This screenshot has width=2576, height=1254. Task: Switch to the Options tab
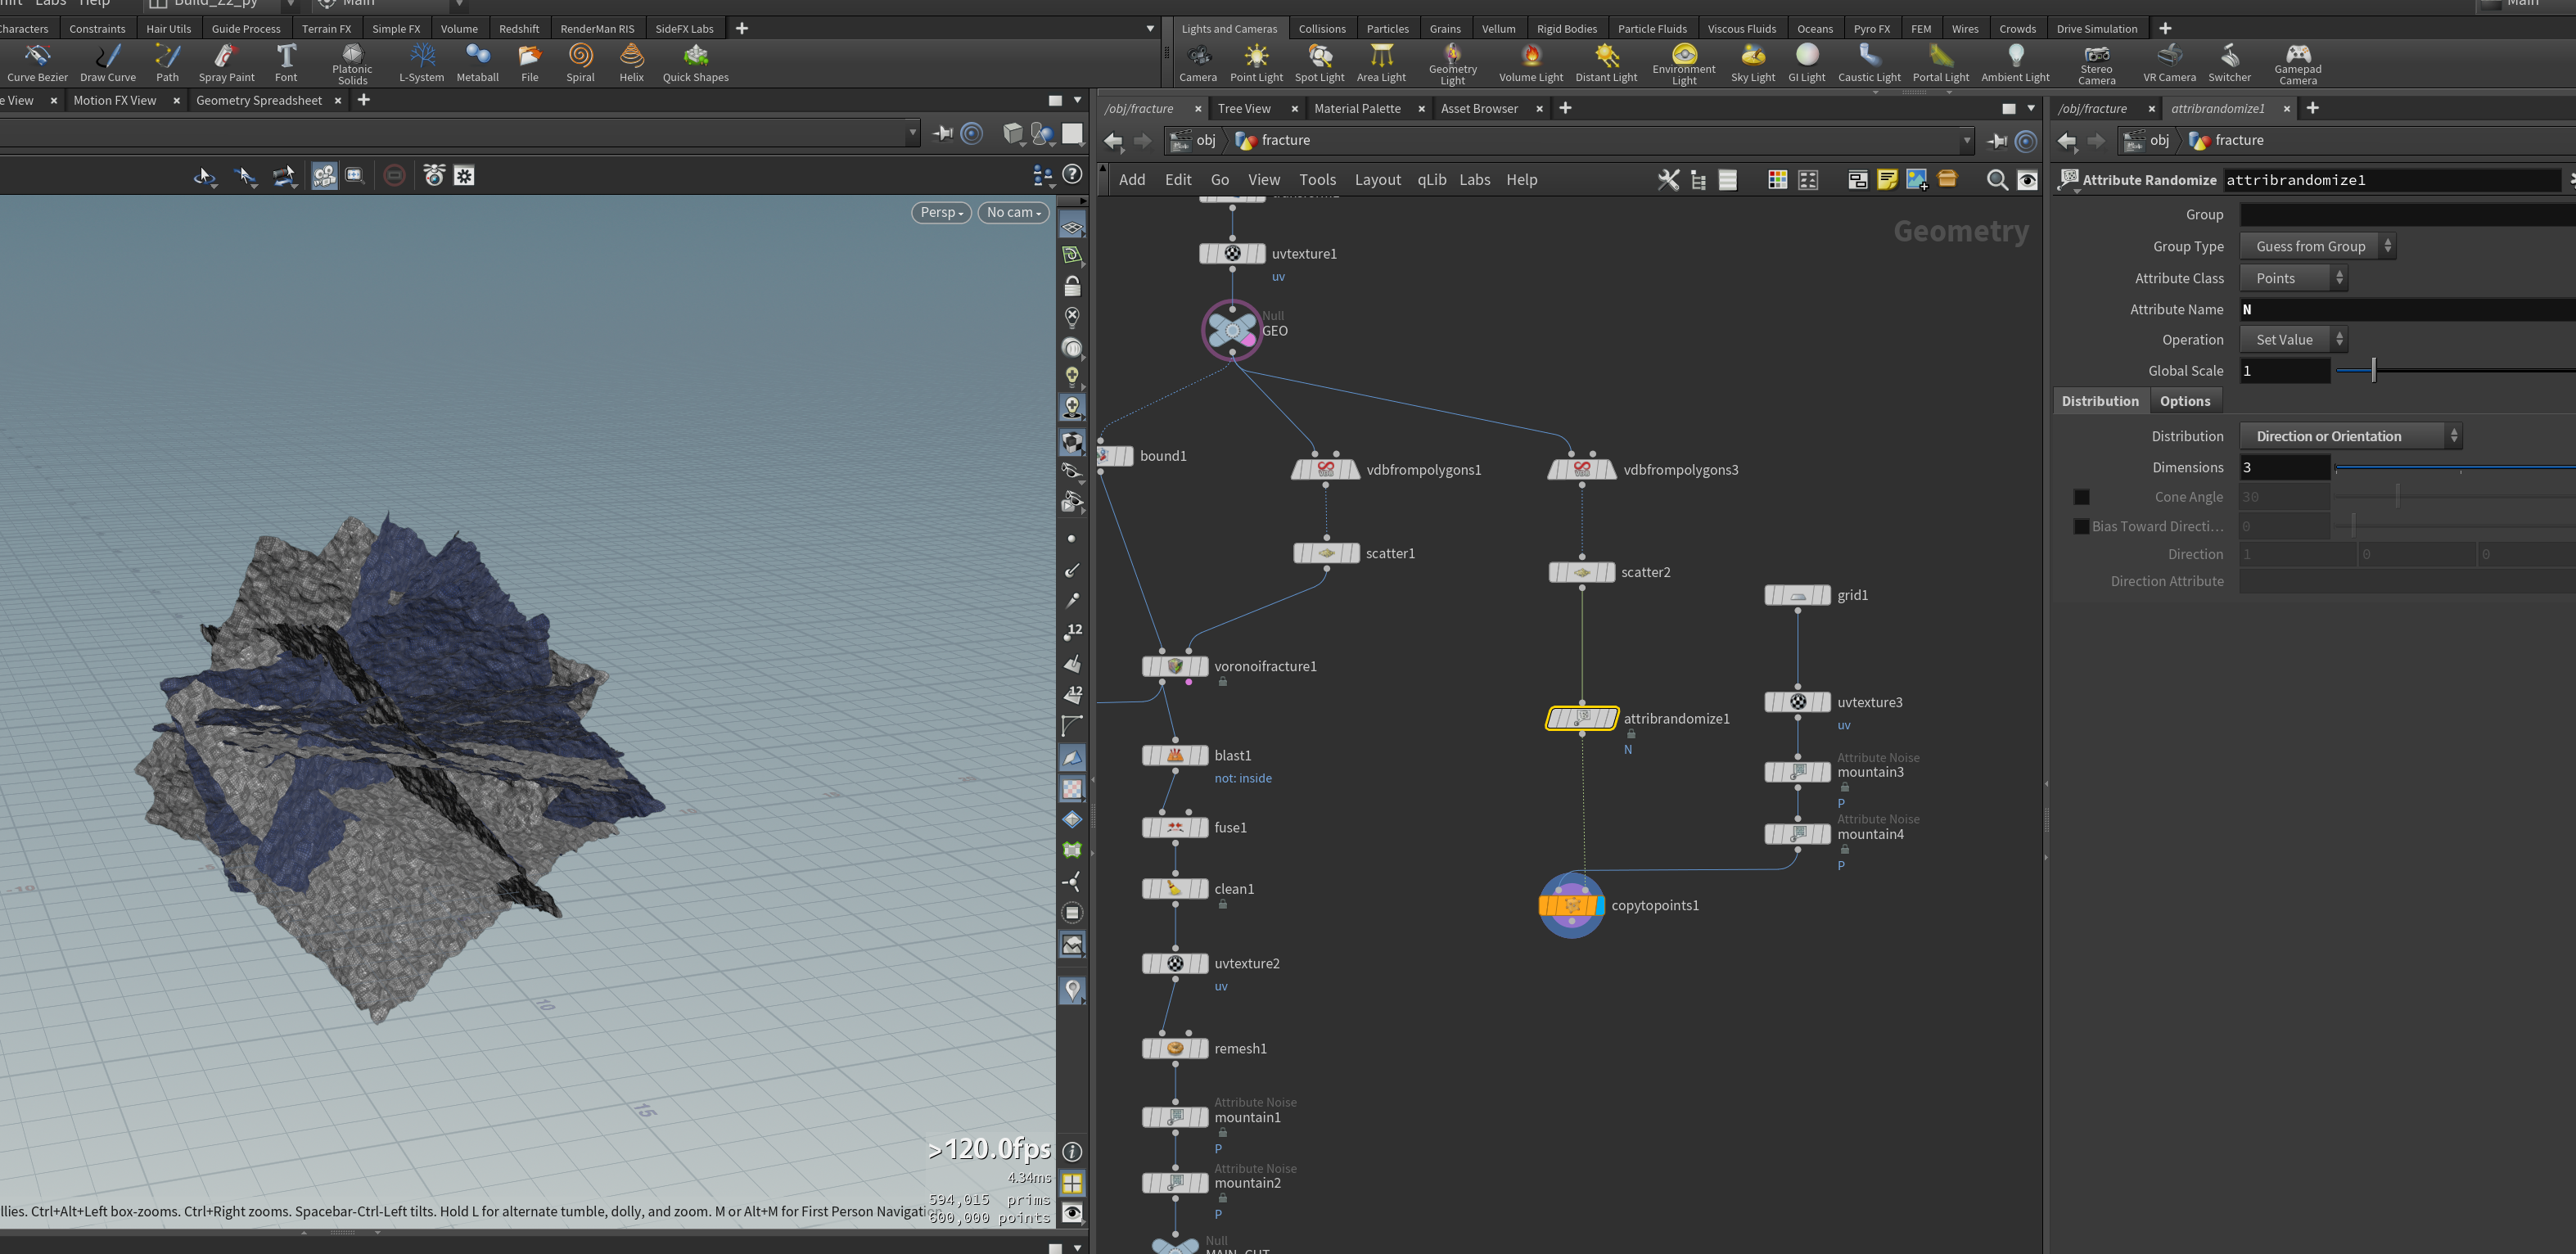pos(2184,401)
